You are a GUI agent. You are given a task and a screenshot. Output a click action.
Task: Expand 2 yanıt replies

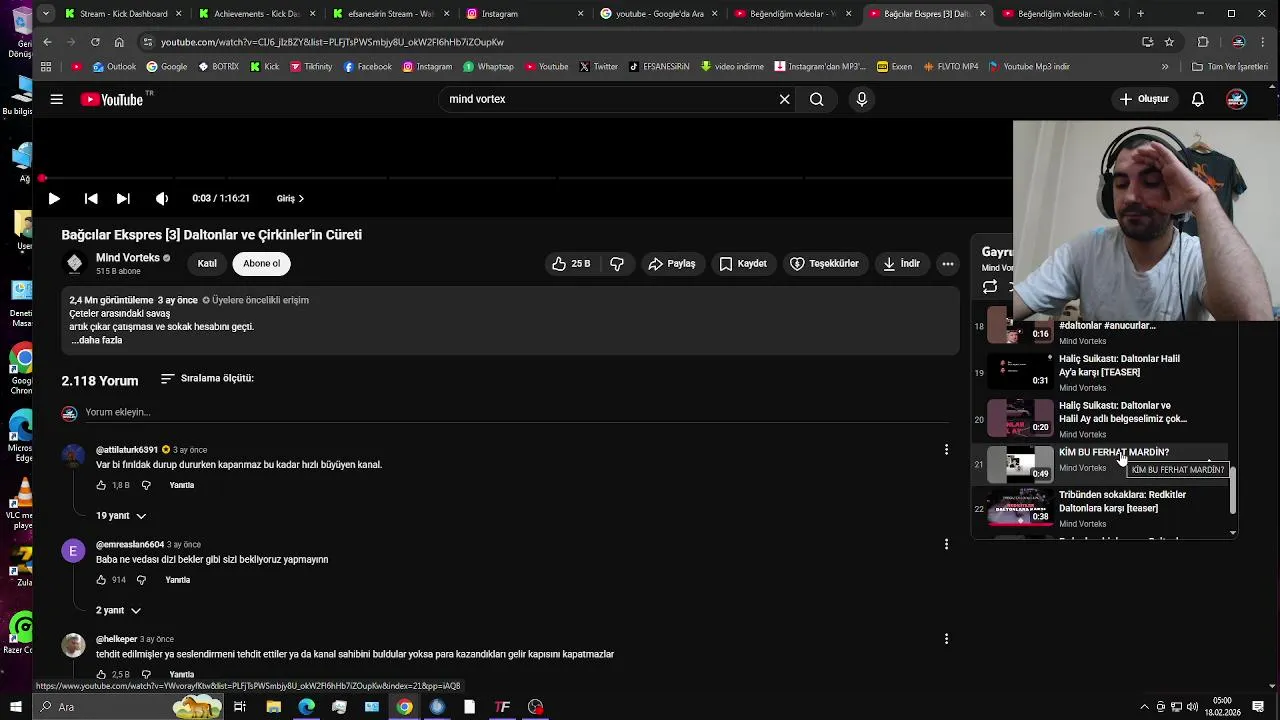click(118, 611)
